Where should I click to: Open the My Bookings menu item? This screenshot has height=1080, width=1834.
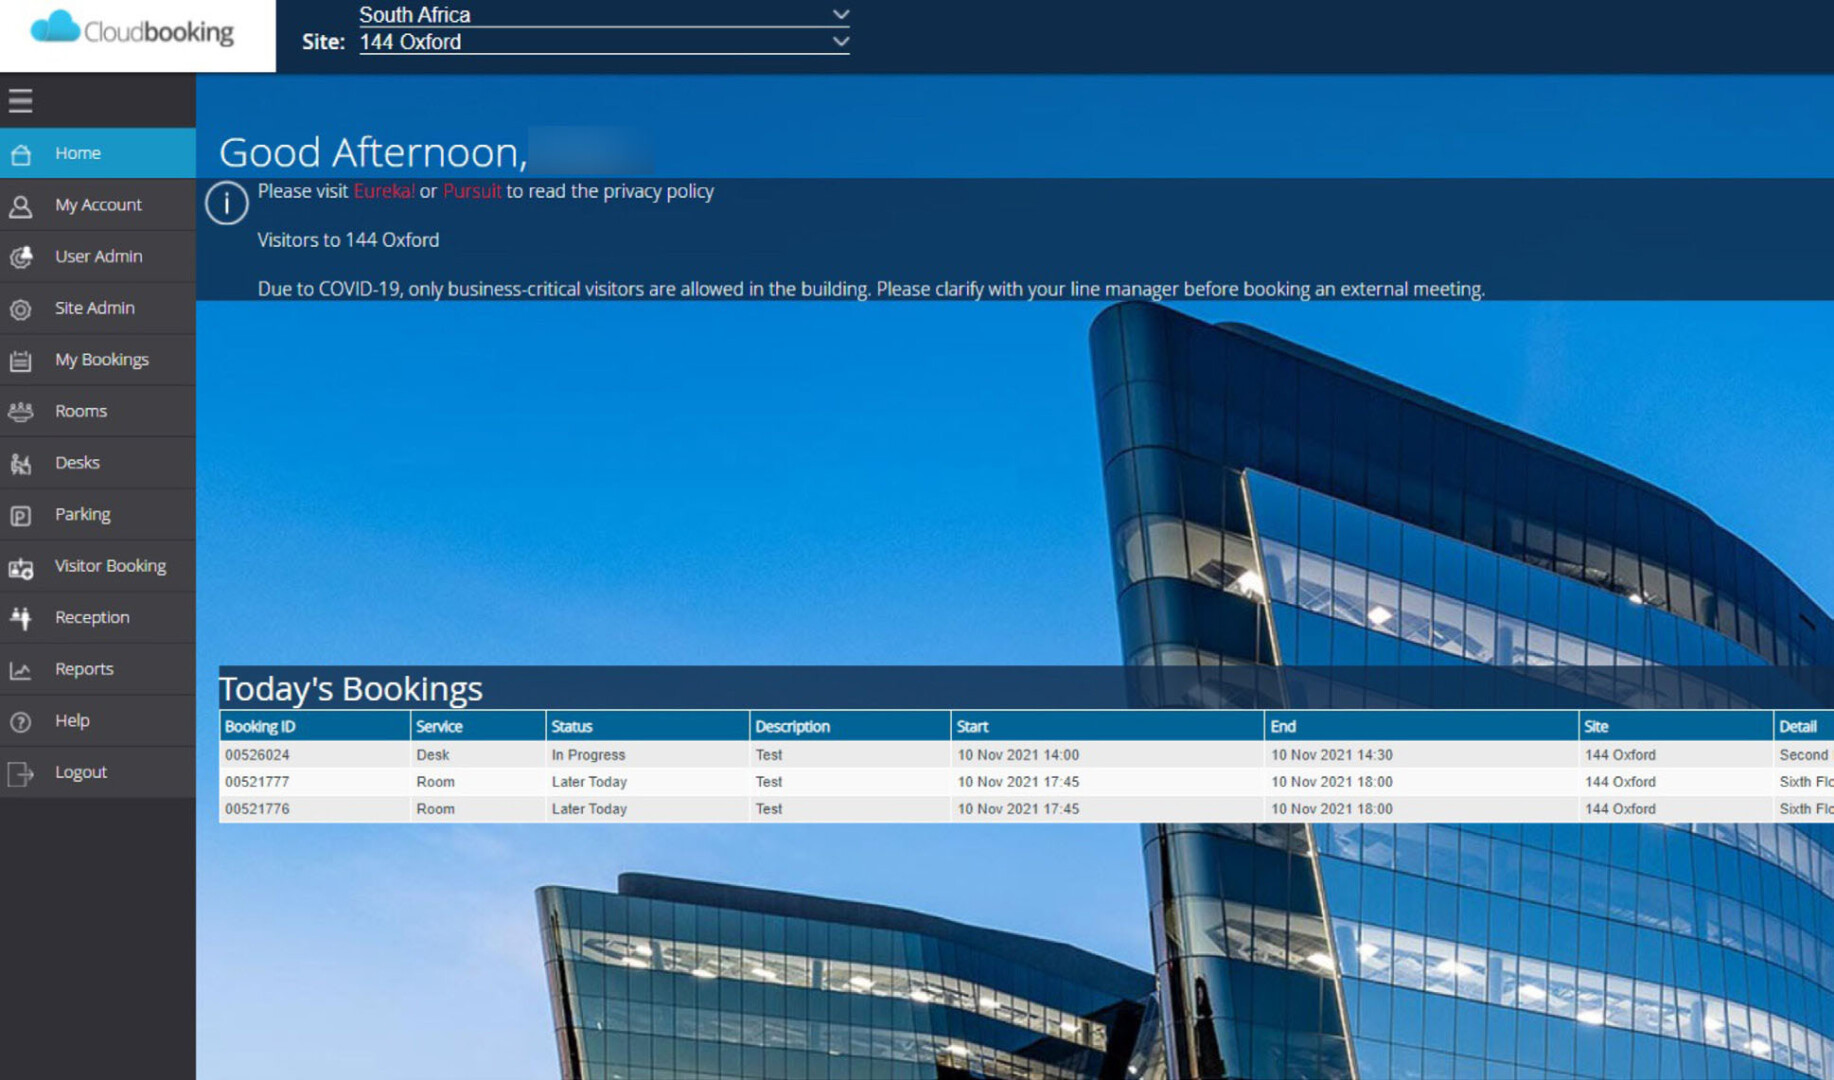pos(101,360)
